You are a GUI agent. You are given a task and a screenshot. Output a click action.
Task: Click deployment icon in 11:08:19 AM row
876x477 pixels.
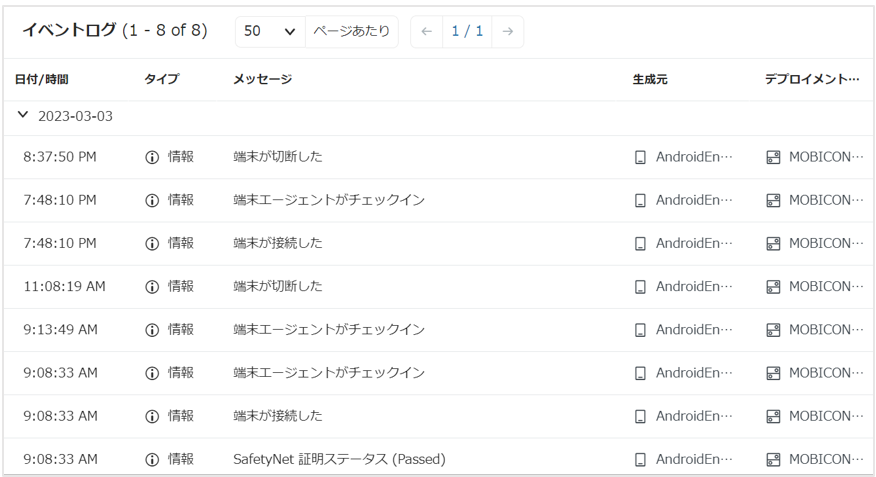[x=773, y=287]
